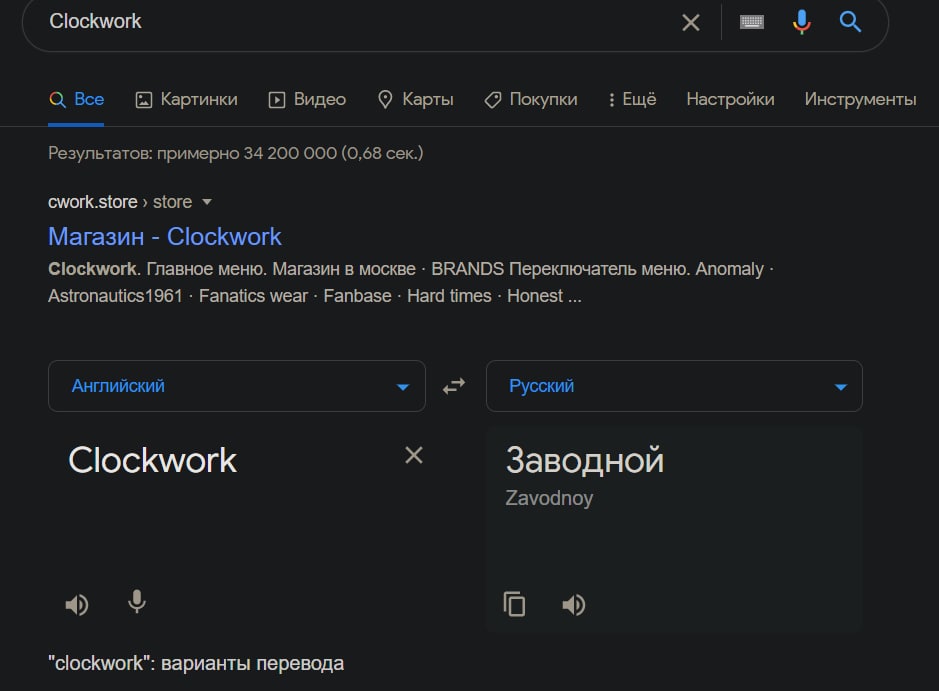Switch to the Видео tab

click(x=307, y=99)
